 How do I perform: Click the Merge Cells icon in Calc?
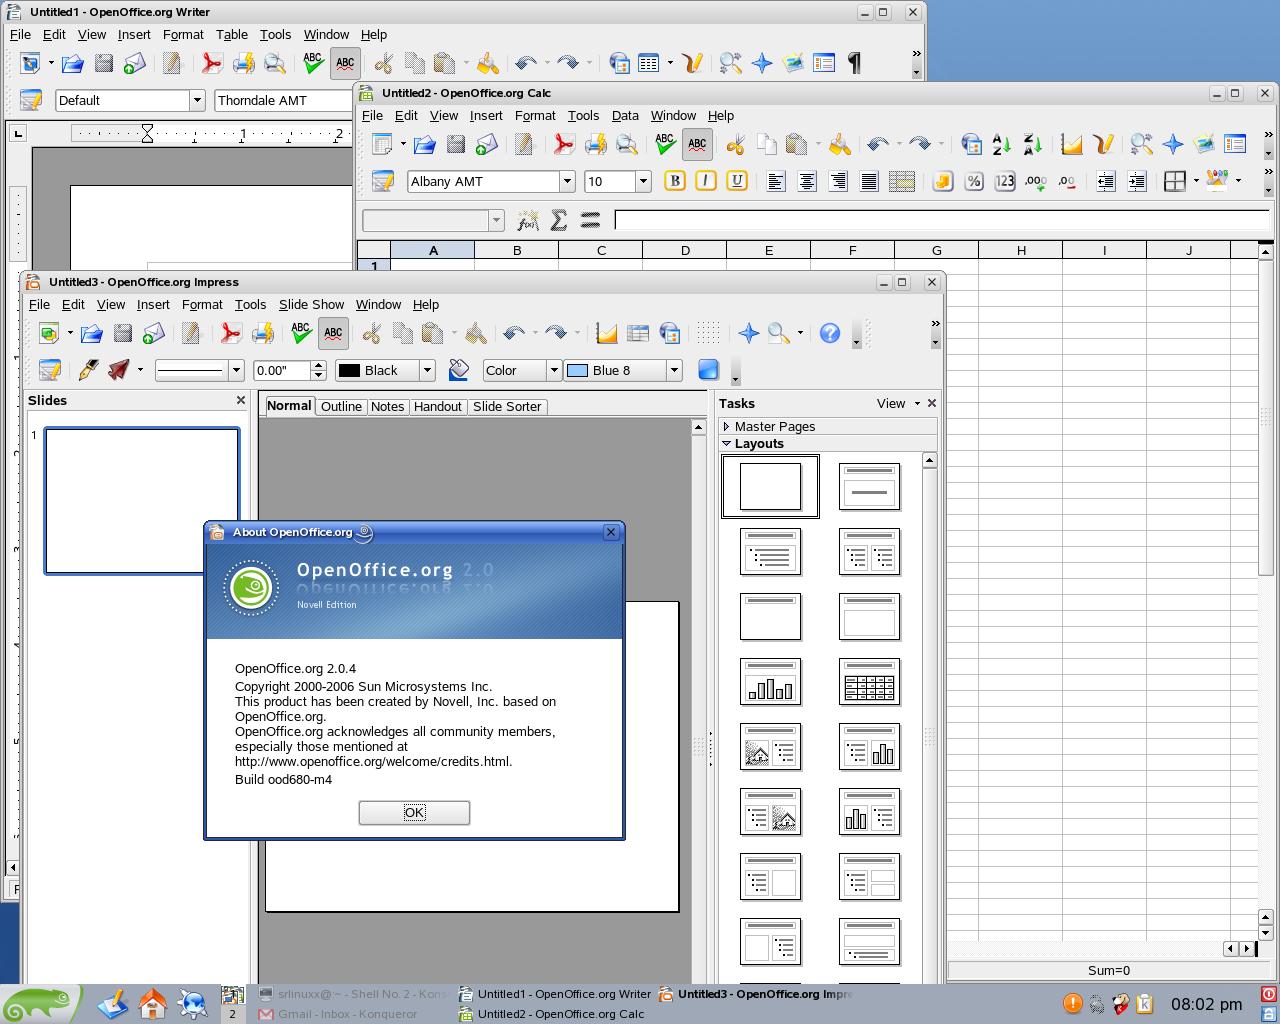point(901,181)
